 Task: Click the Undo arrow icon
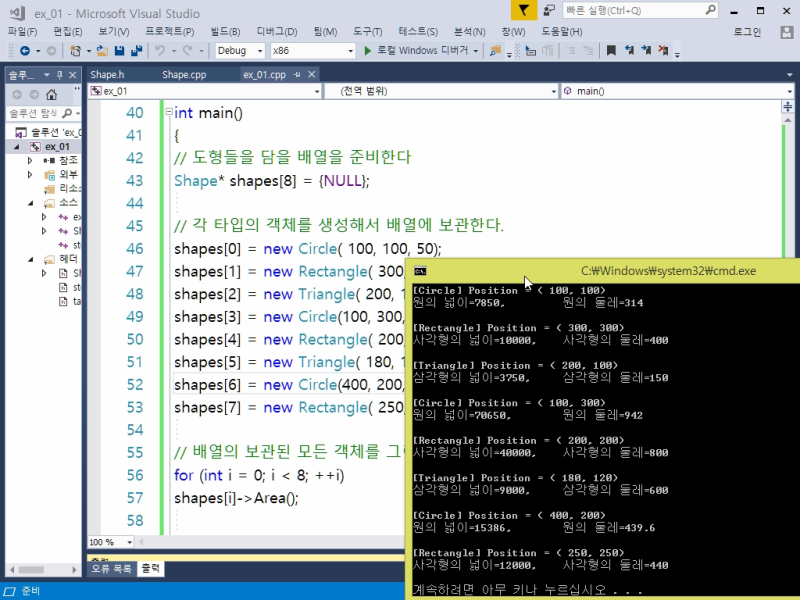click(160, 51)
